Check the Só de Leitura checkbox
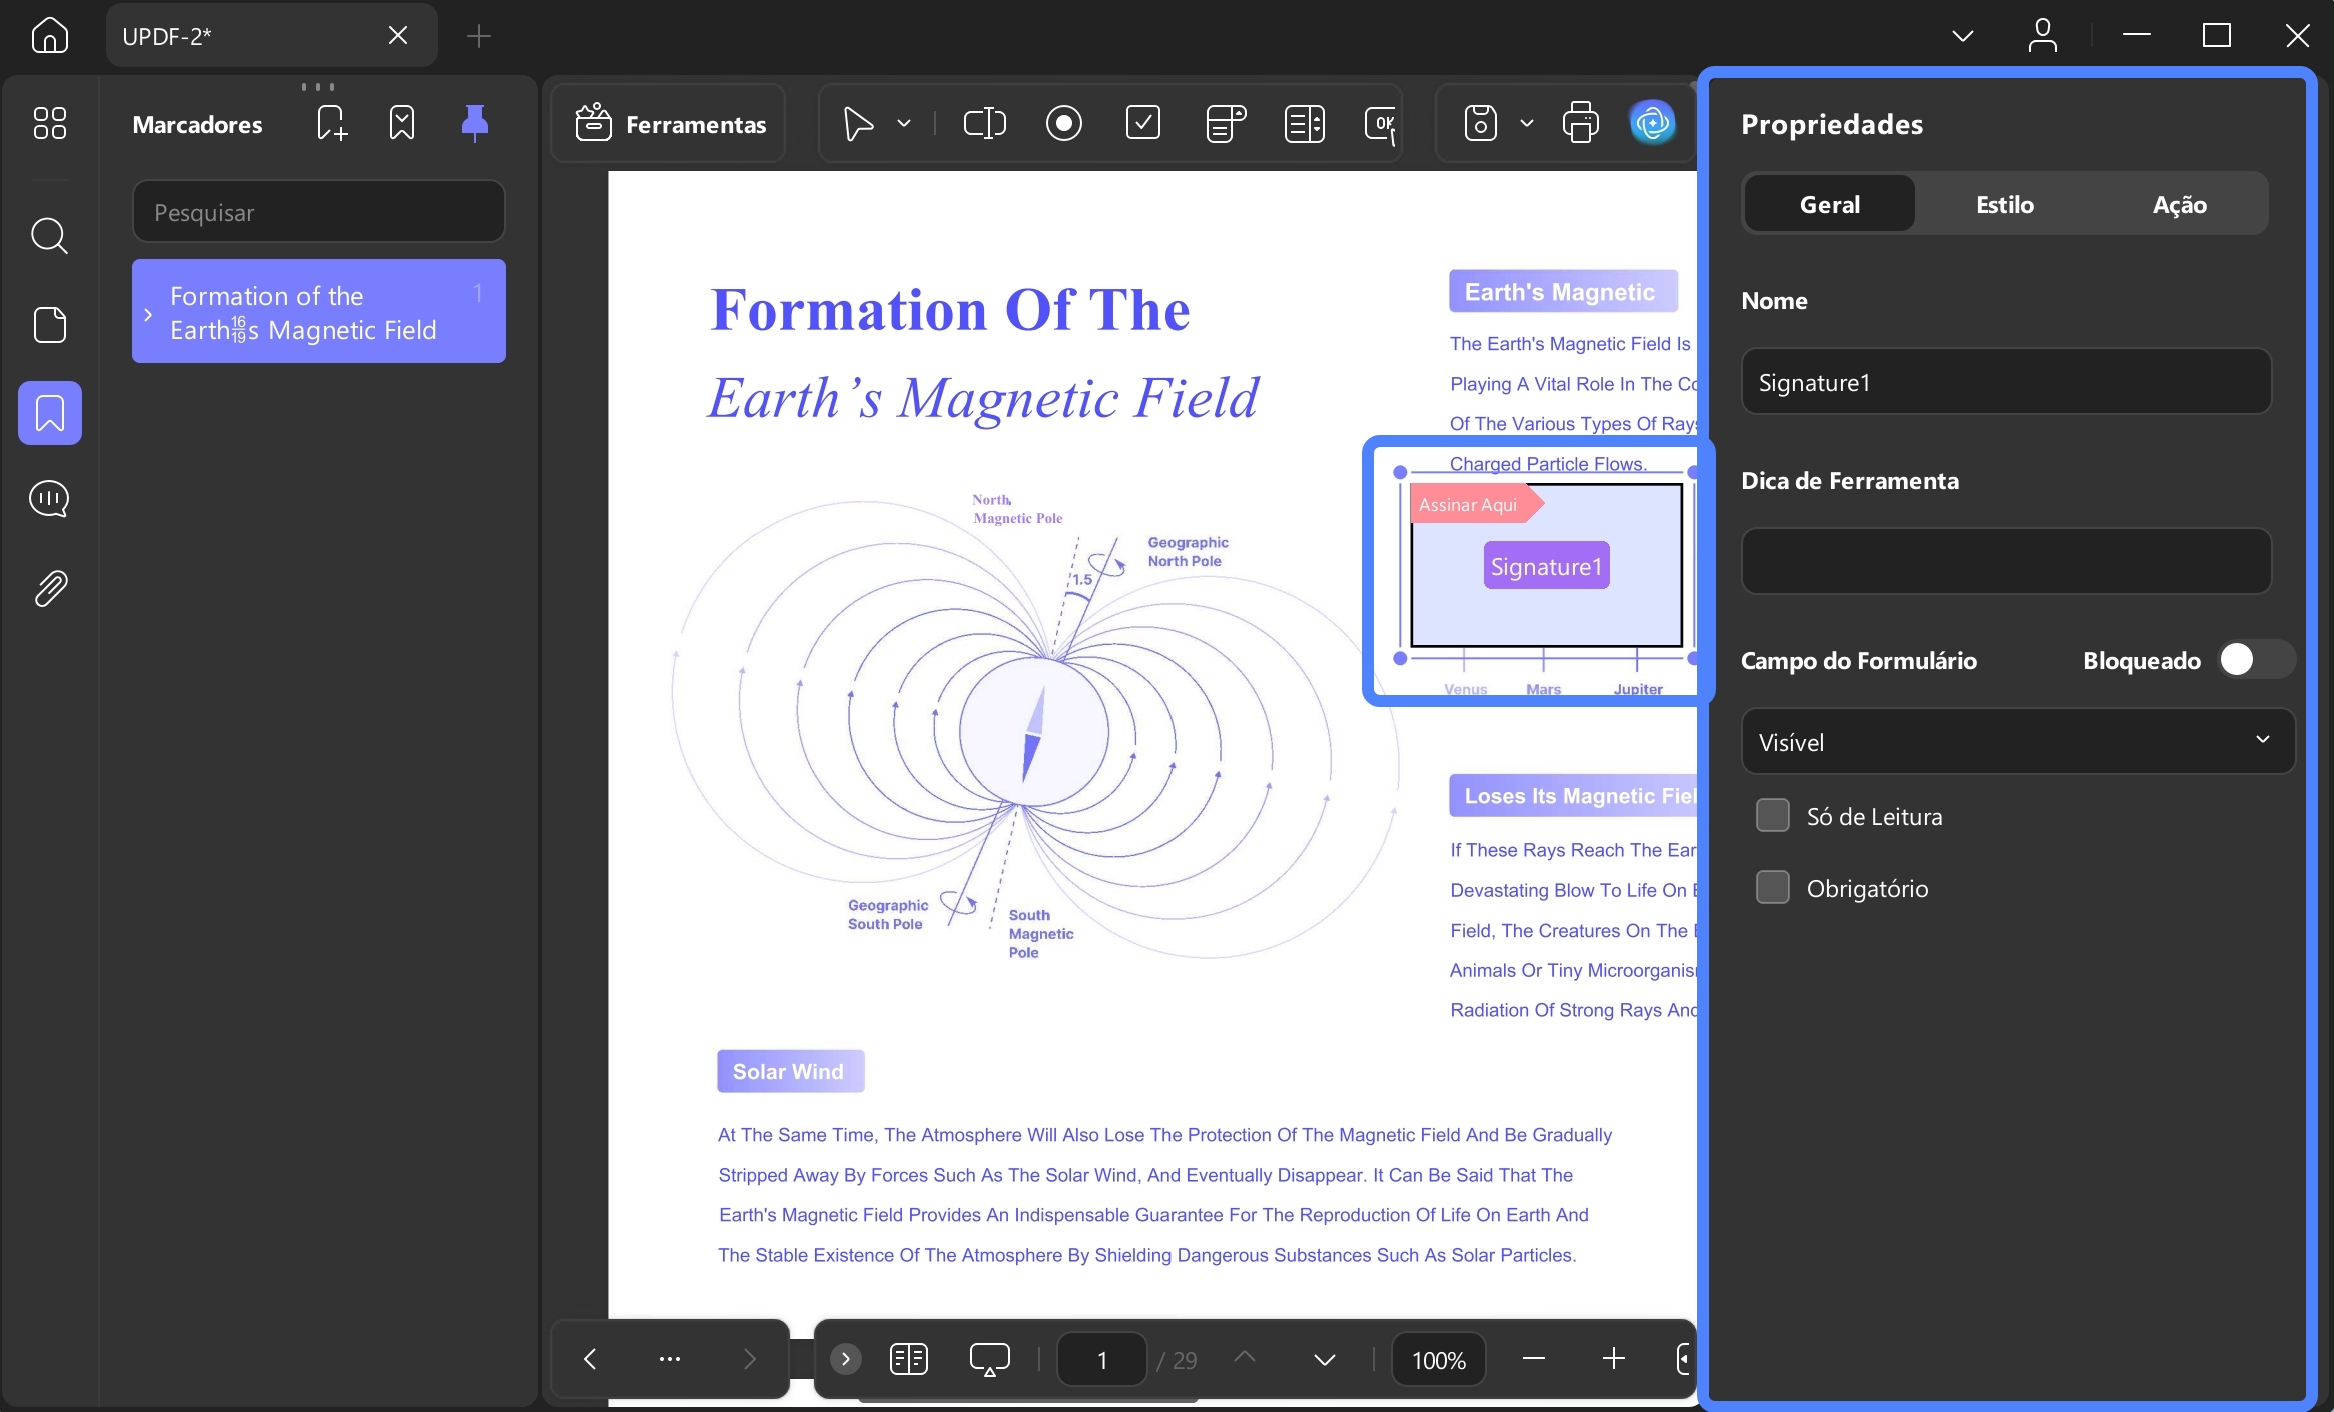Viewport: 2334px width, 1412px height. [1773, 816]
